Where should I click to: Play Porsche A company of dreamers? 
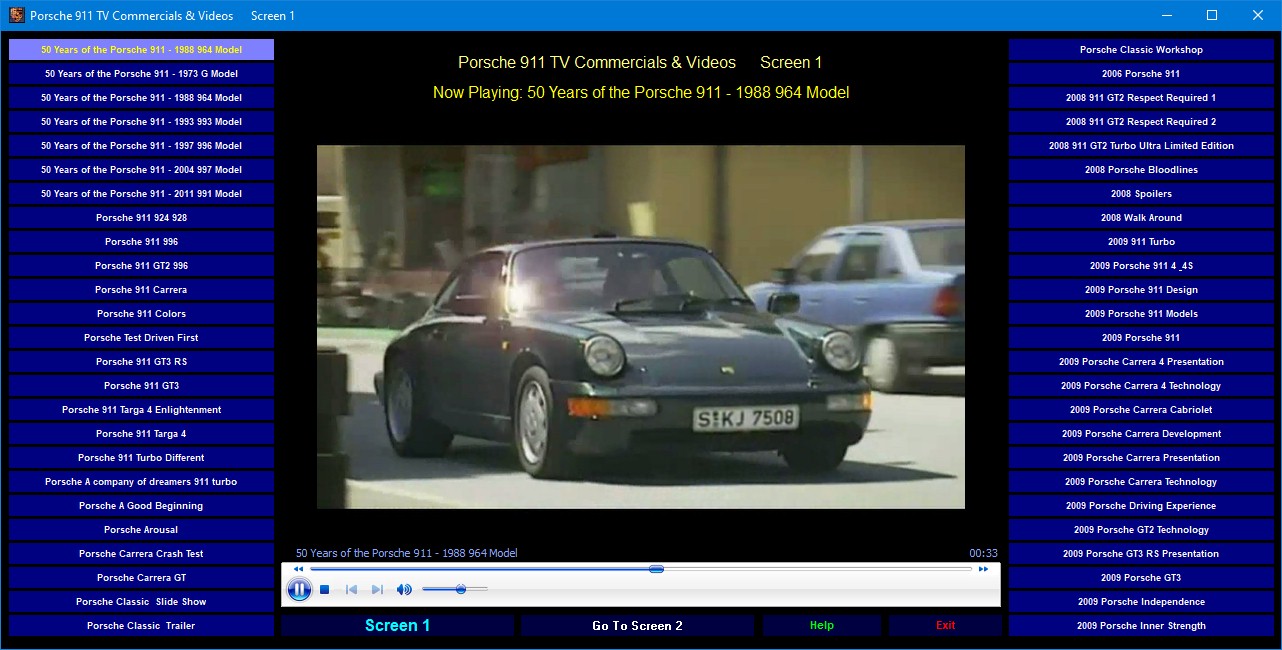click(141, 482)
